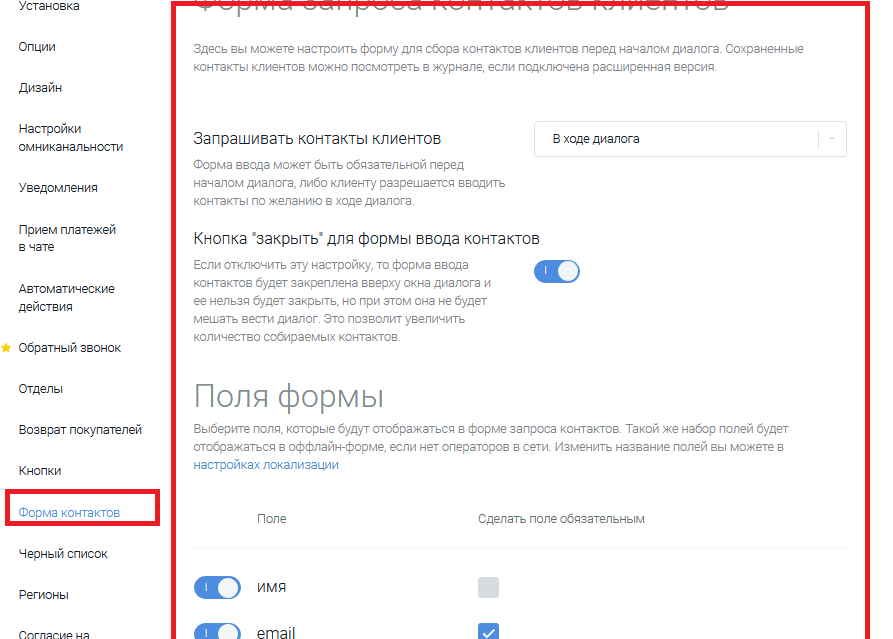Viewport: 893px width, 639px height.
Task: Go to Обратный звонок settings
Action: point(69,347)
